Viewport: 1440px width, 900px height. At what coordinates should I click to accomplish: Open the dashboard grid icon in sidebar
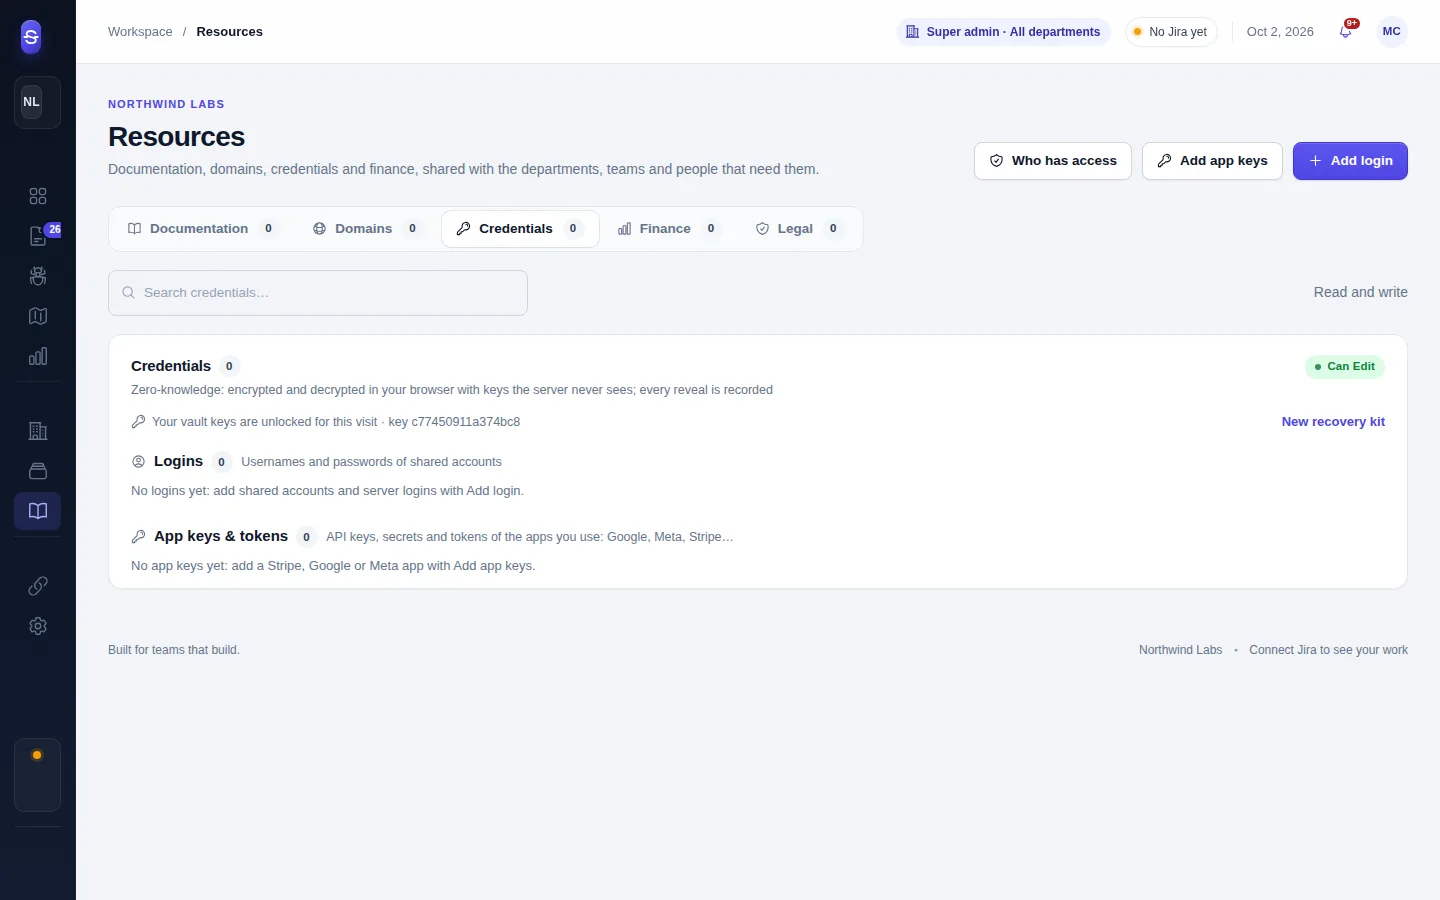(38, 196)
